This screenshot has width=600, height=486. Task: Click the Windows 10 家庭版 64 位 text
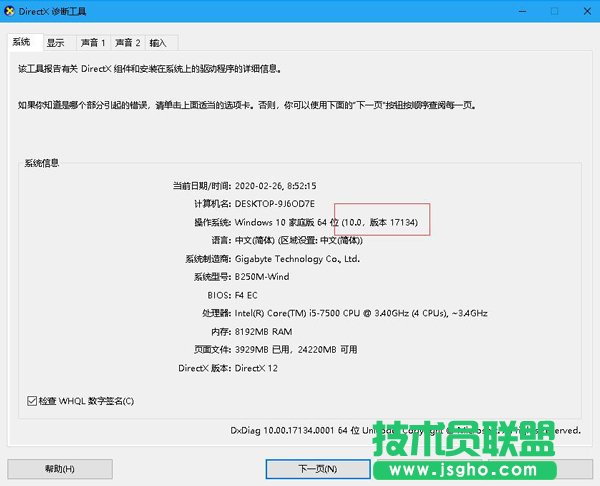pyautogui.click(x=287, y=222)
